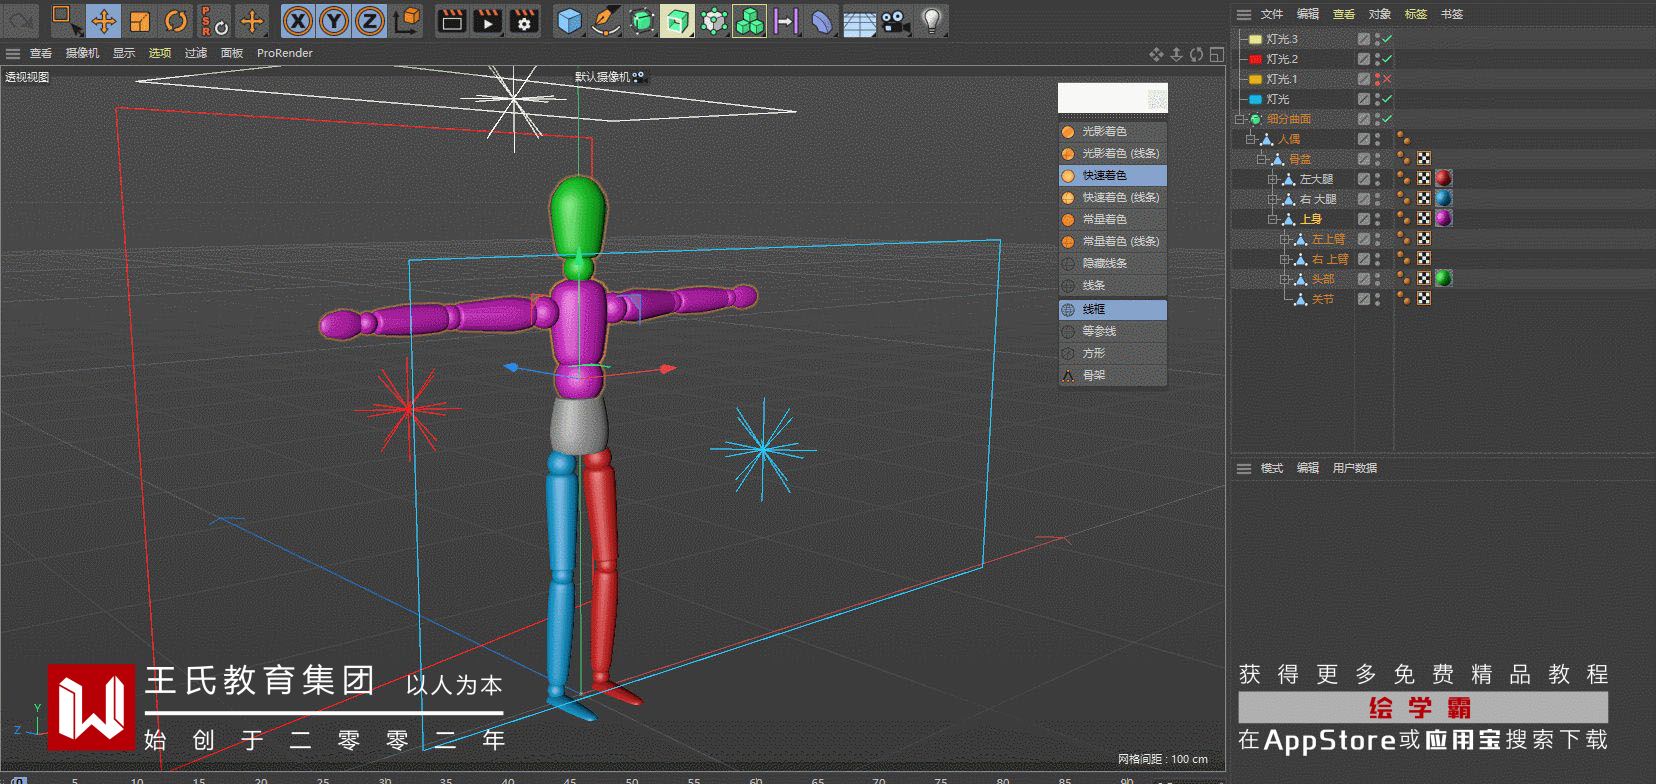Image resolution: width=1656 pixels, height=784 pixels.
Task: Select the spline pen tool icon
Action: (x=605, y=21)
